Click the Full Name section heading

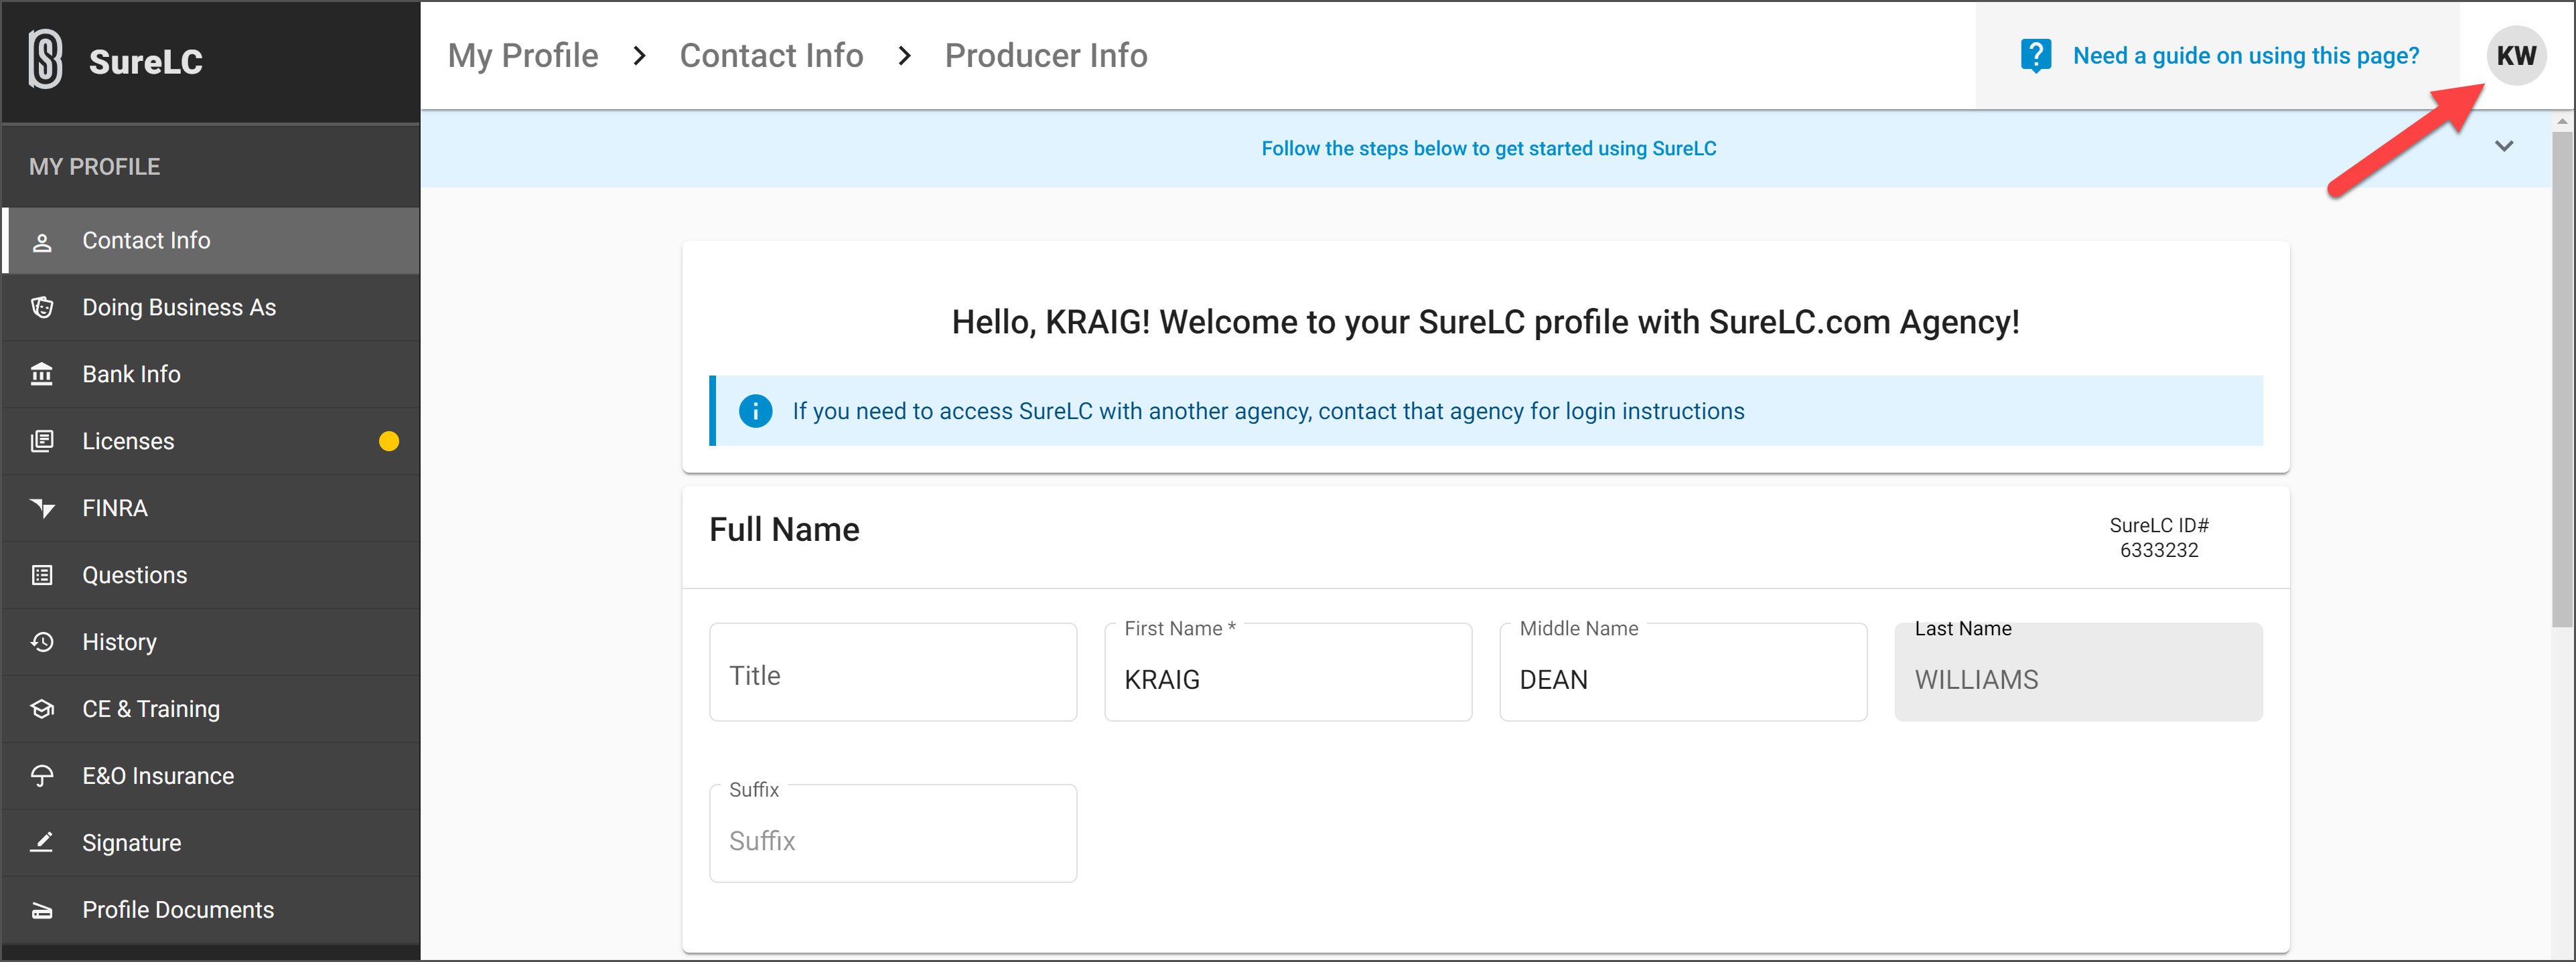click(784, 530)
